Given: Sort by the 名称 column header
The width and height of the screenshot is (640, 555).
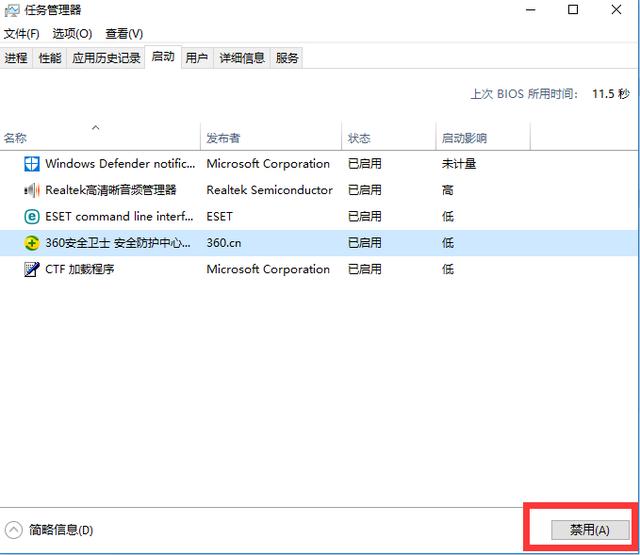Looking at the screenshot, I should (100, 137).
